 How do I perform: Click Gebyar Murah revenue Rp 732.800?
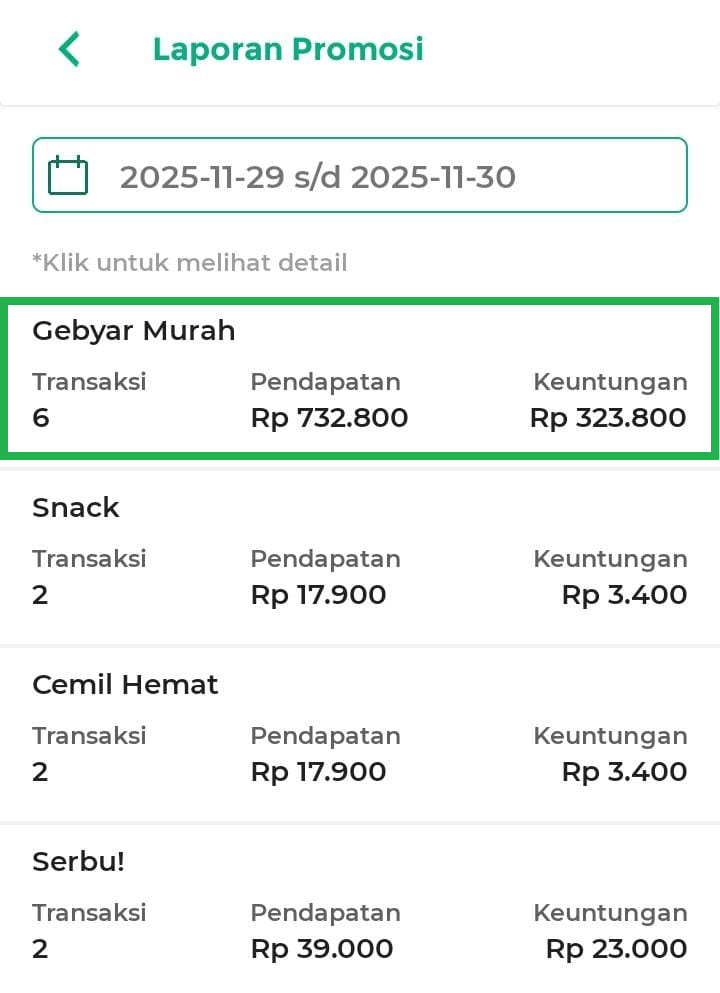click(x=329, y=418)
